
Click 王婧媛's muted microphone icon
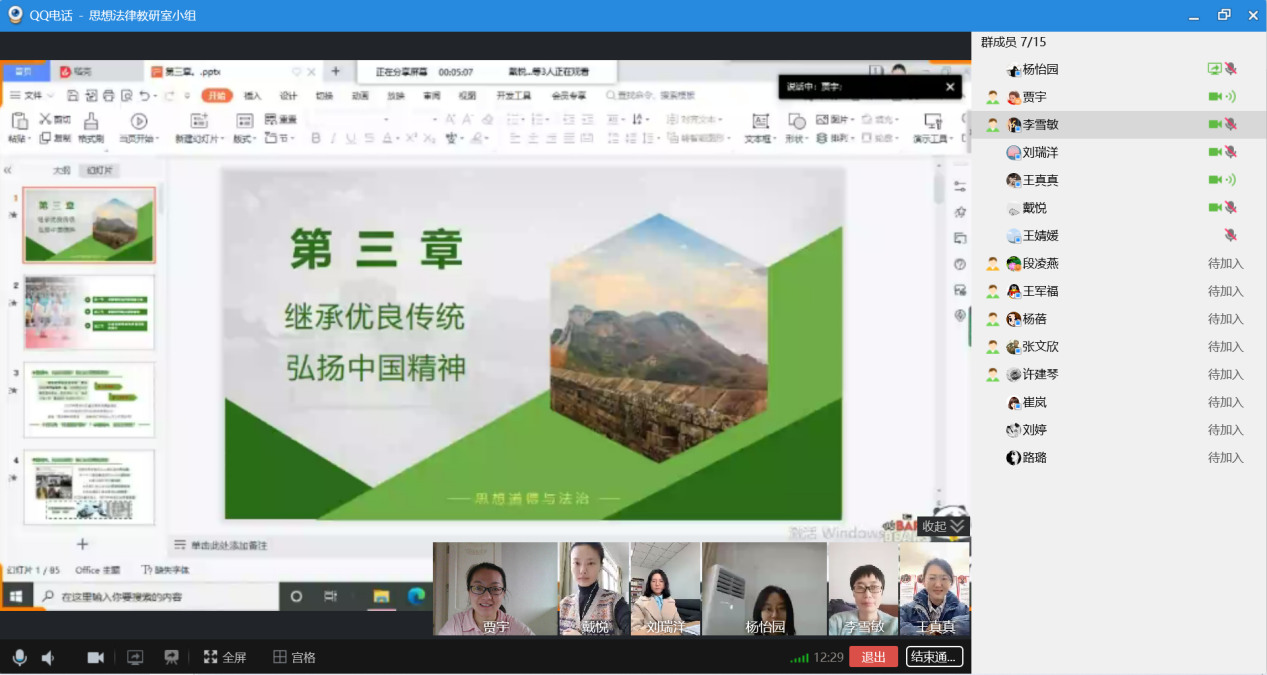click(x=1231, y=236)
